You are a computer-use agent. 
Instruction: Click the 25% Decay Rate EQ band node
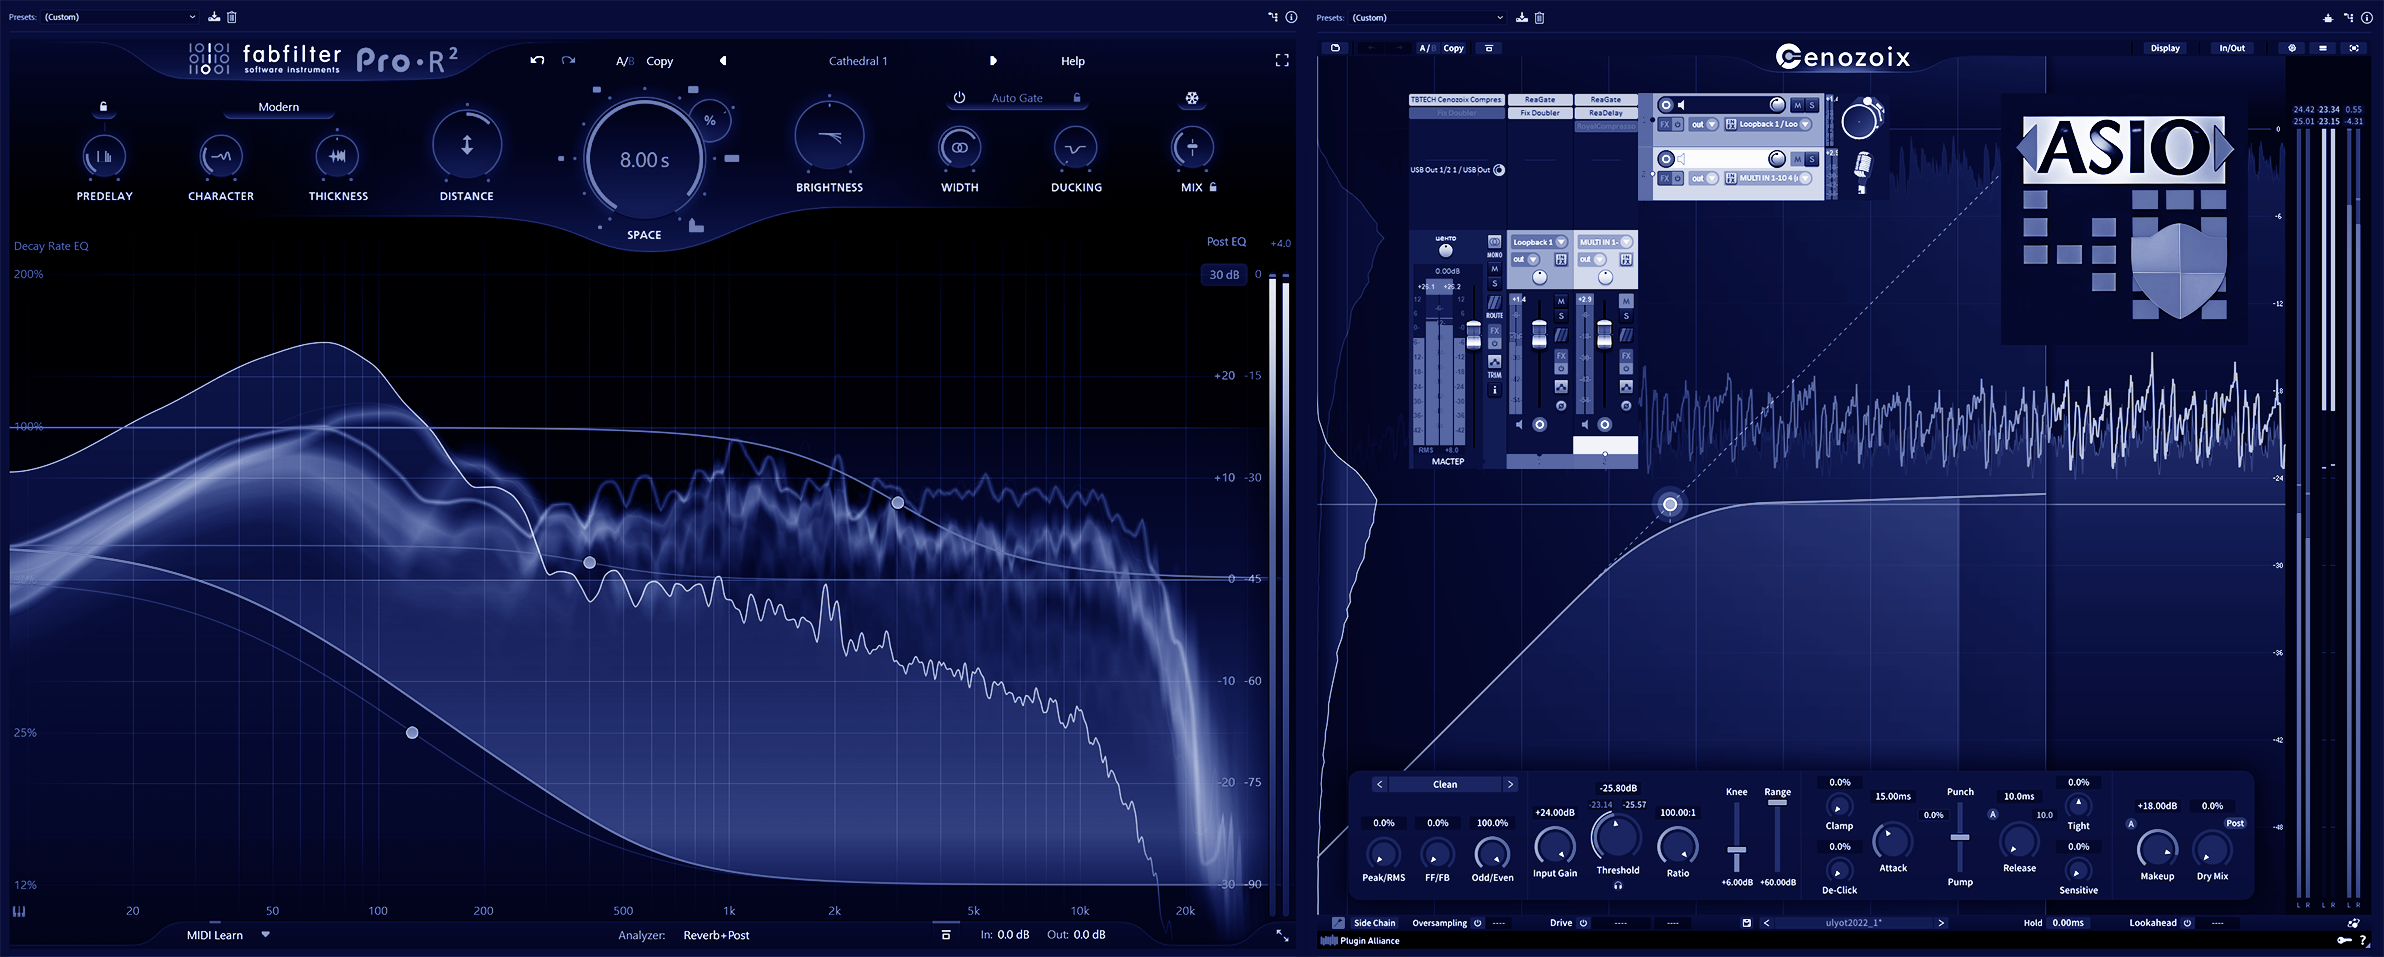tap(412, 733)
